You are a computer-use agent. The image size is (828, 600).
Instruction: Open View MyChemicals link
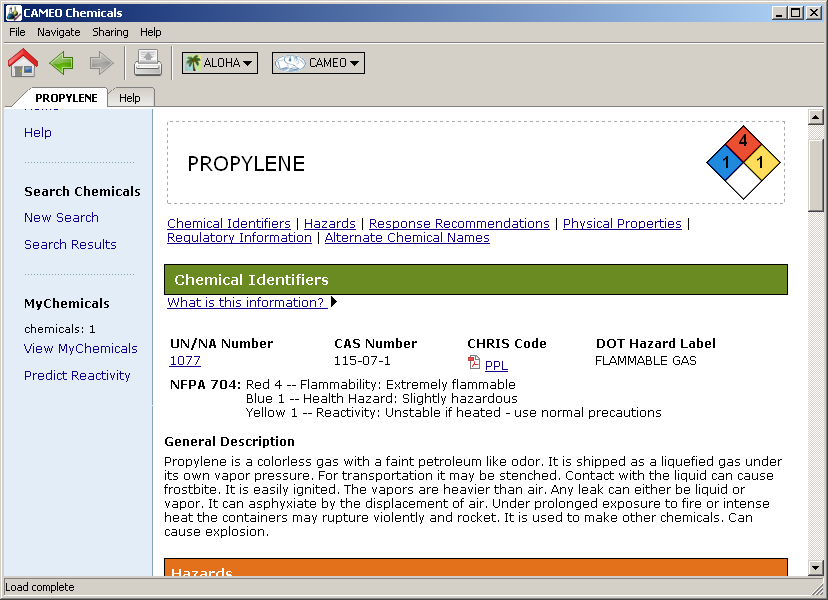tap(81, 349)
